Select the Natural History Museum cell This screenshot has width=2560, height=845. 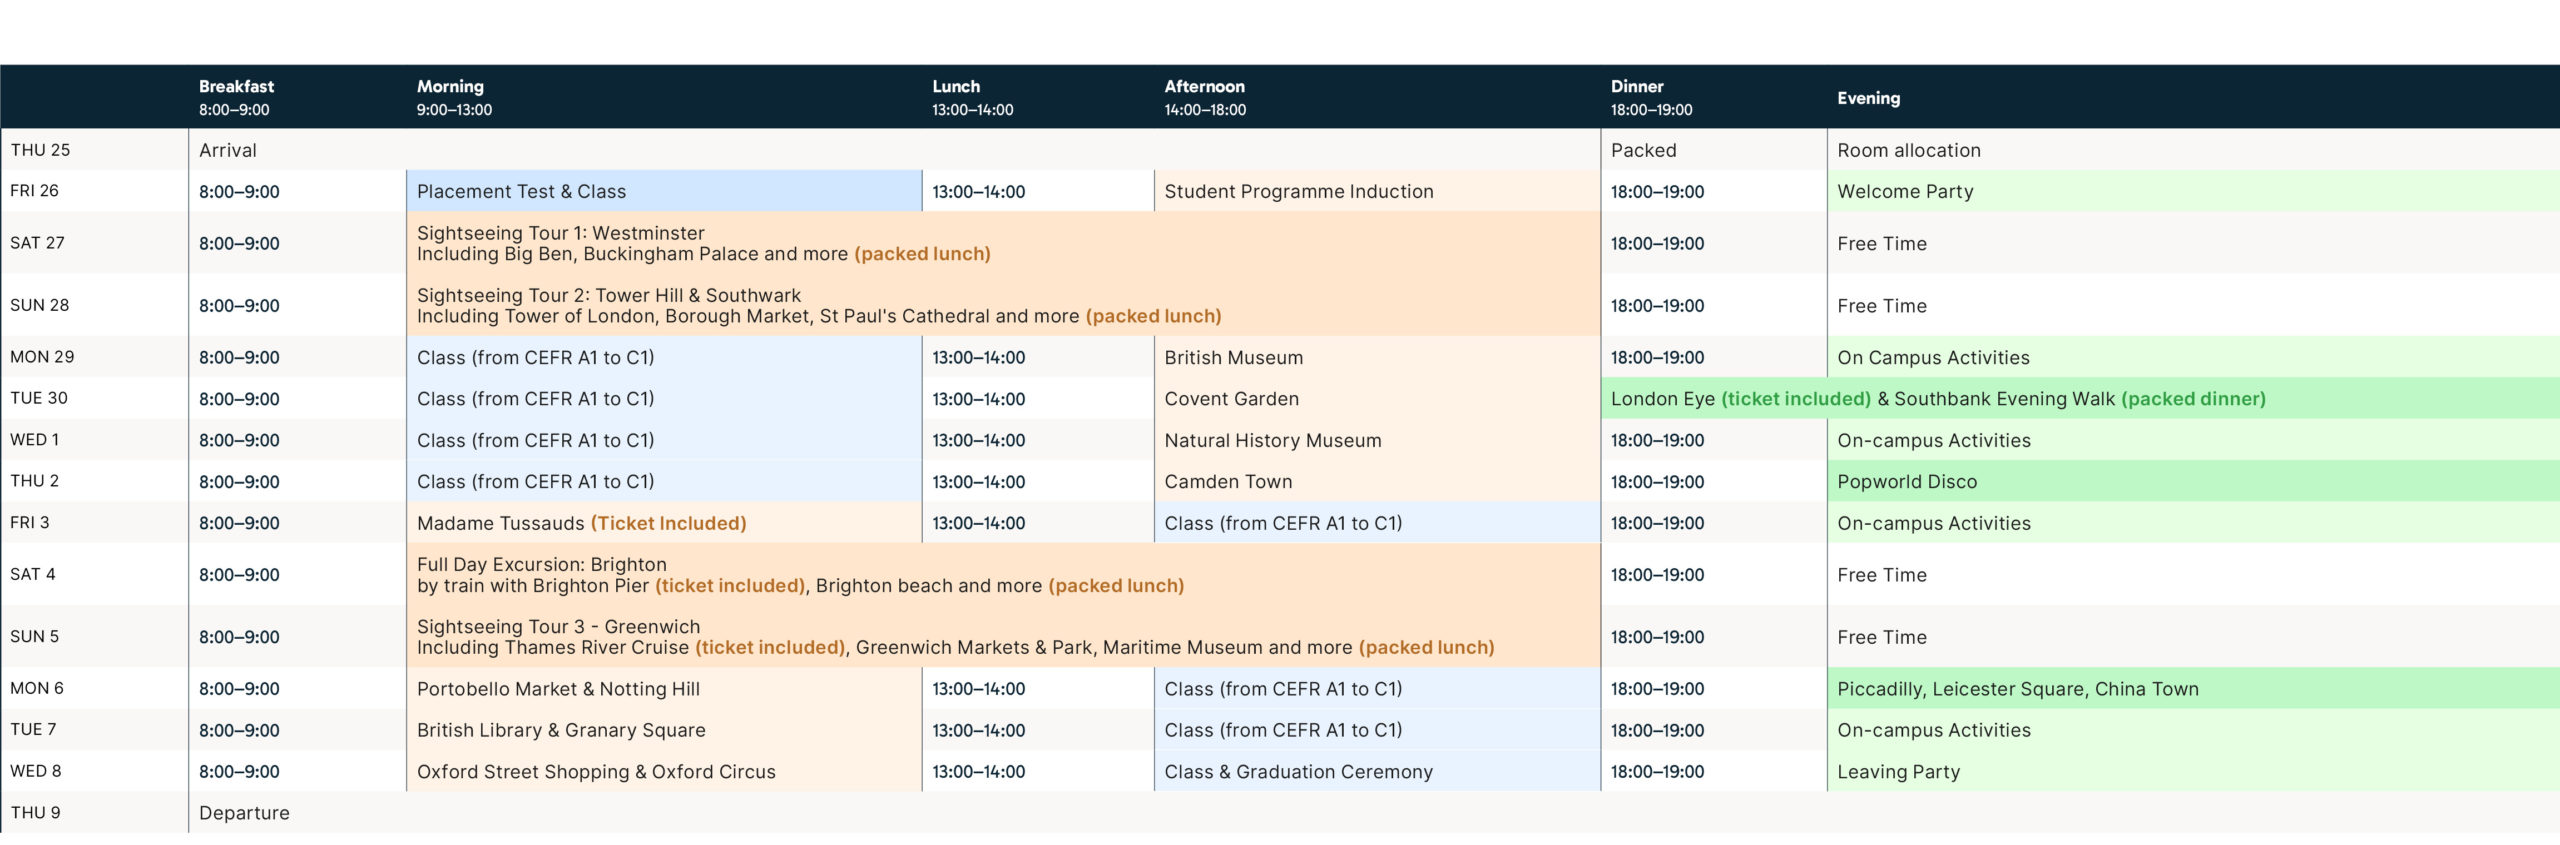1272,440
